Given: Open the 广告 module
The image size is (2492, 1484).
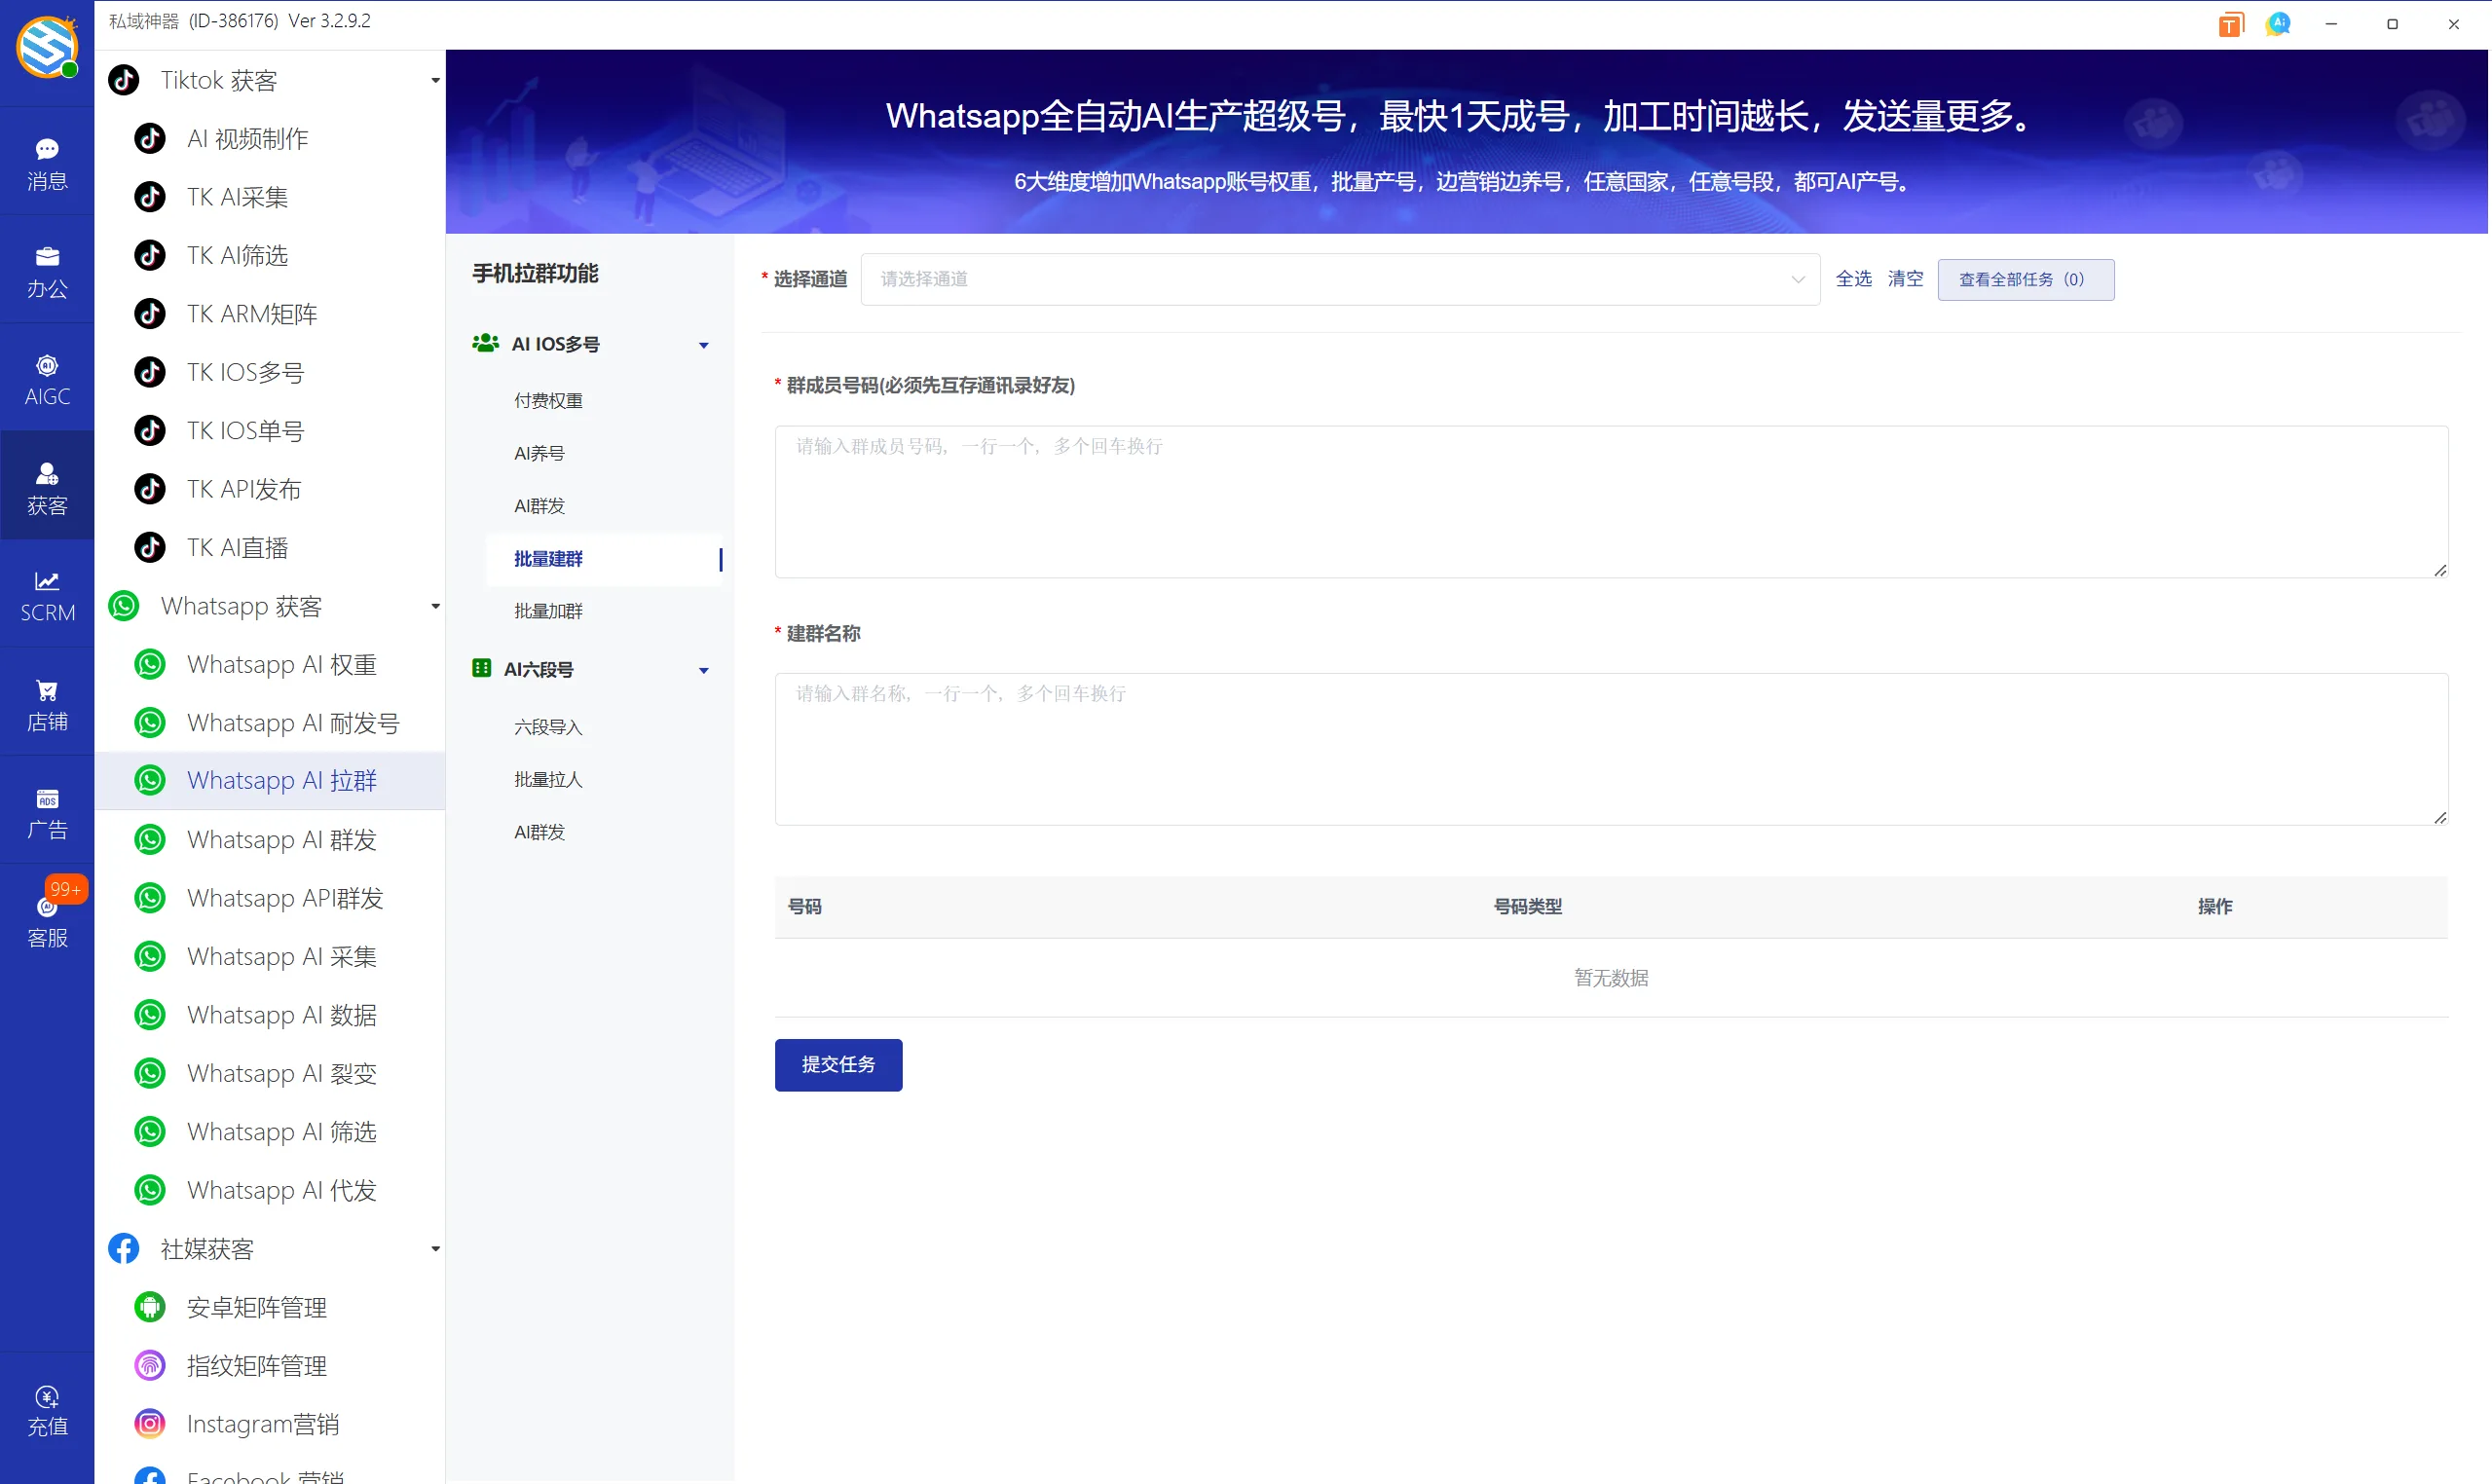Looking at the screenshot, I should tap(46, 812).
